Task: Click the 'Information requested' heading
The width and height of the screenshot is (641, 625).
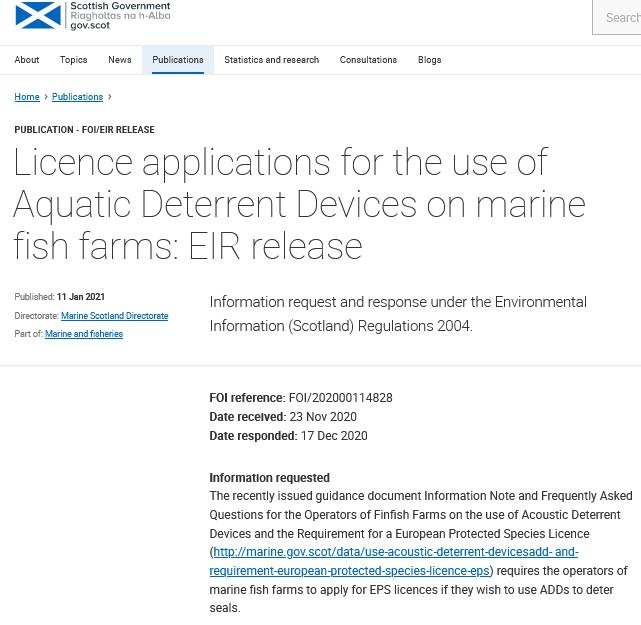Action: coord(269,478)
